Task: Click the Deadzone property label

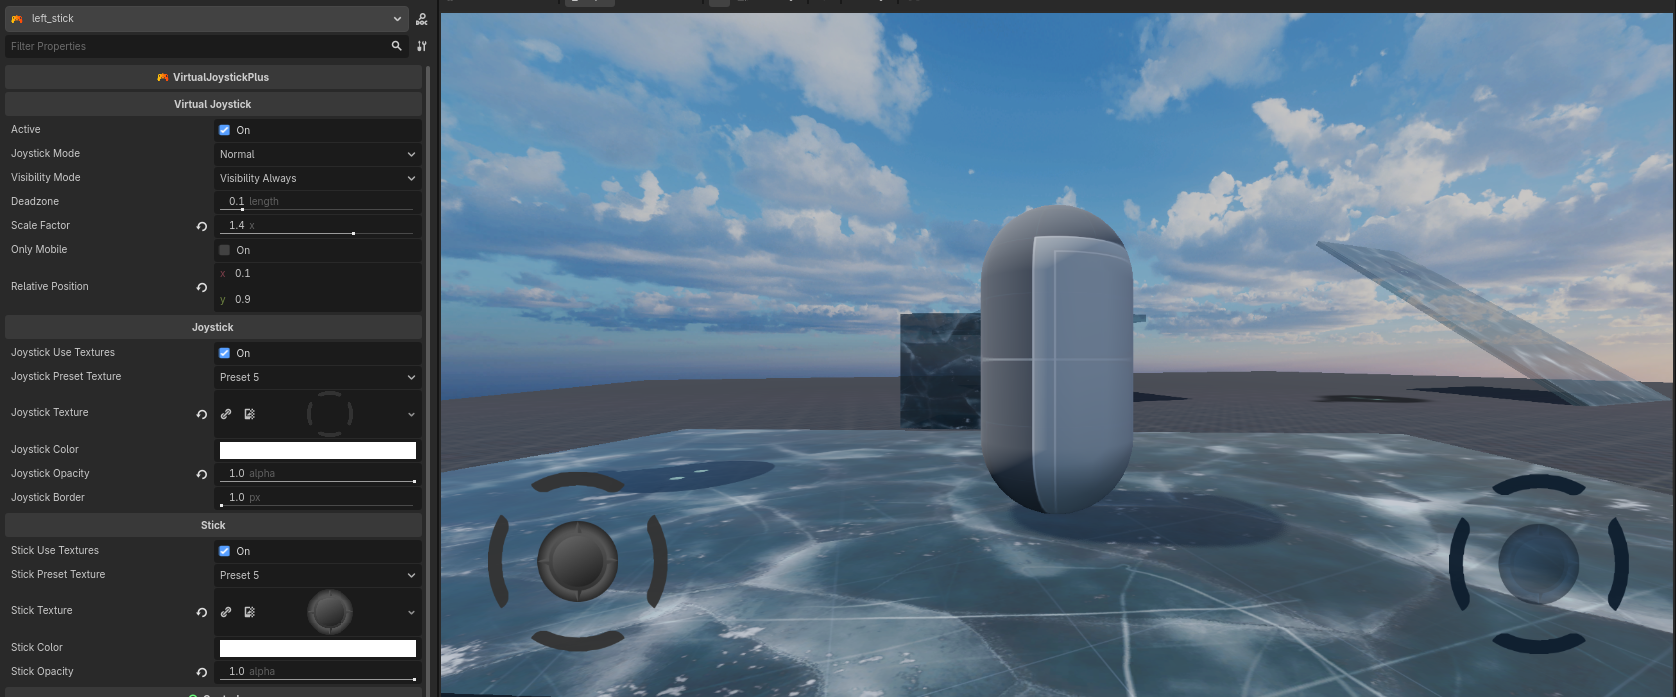Action: pyautogui.click(x=35, y=201)
